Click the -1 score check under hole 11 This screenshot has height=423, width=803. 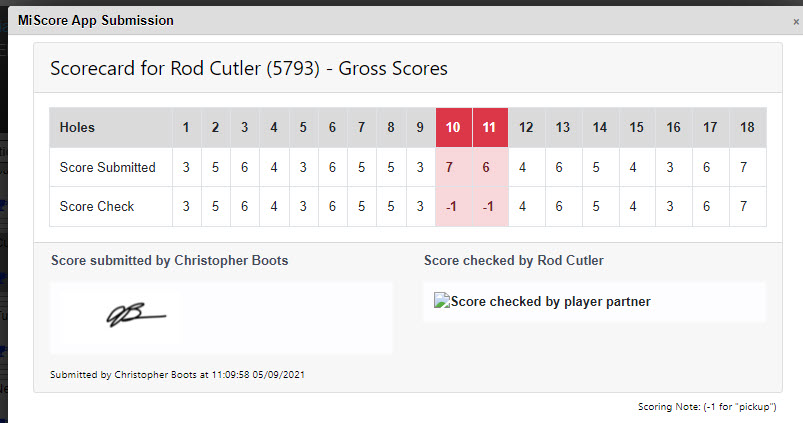point(489,206)
